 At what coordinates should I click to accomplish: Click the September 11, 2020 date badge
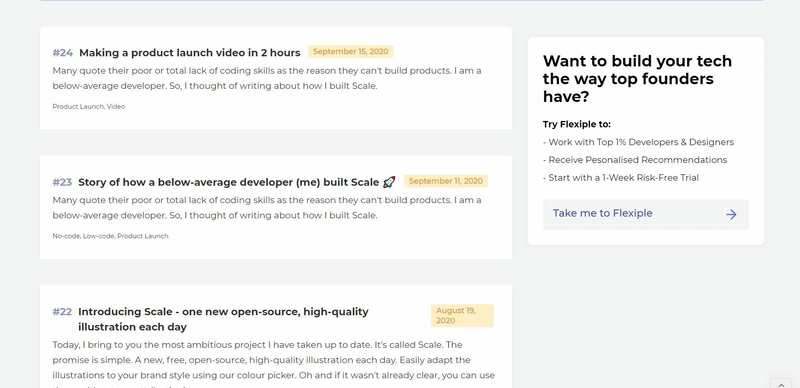point(446,181)
